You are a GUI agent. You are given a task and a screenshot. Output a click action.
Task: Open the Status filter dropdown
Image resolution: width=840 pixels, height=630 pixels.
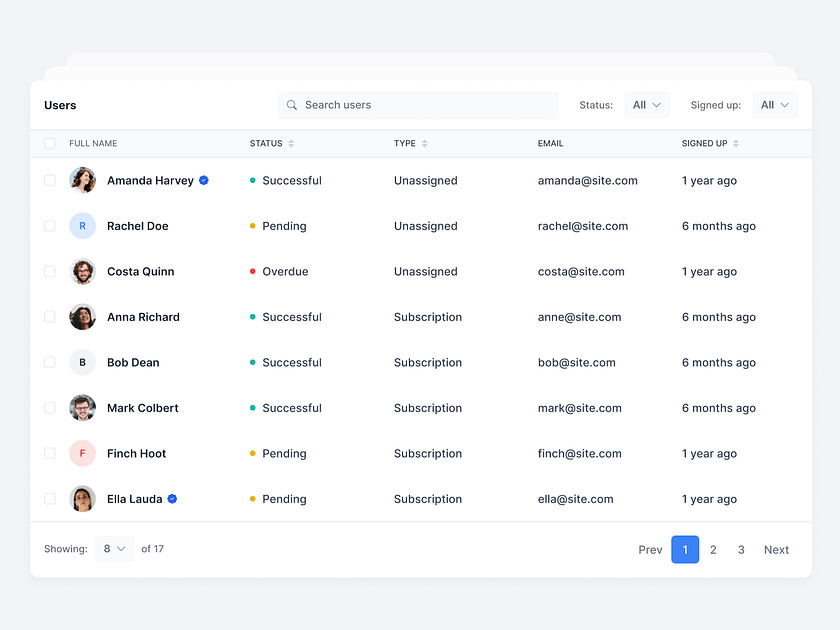click(647, 104)
